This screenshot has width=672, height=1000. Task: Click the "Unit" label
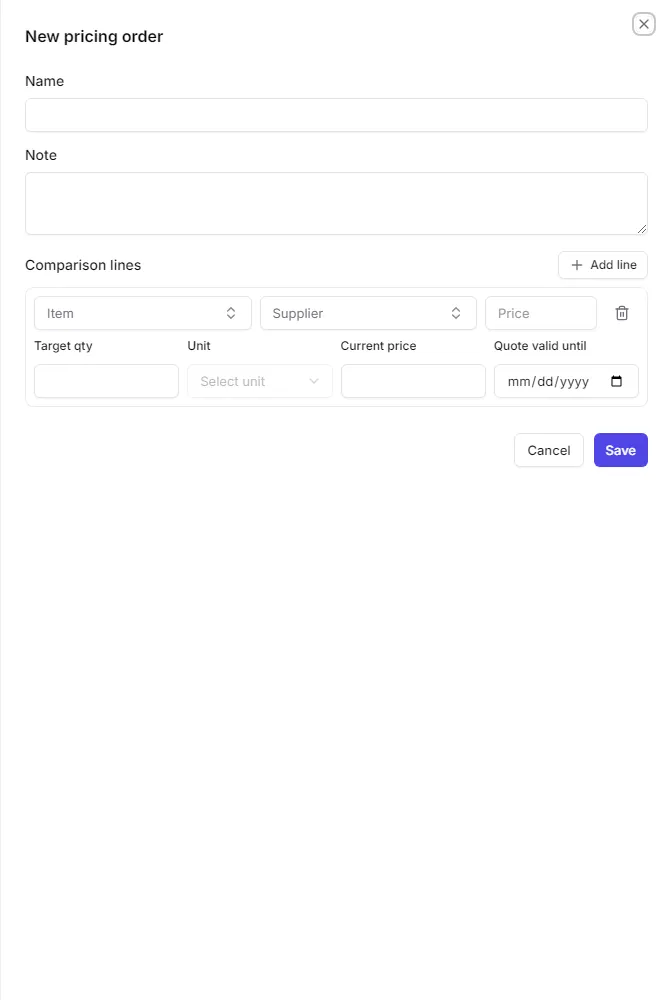click(x=199, y=346)
